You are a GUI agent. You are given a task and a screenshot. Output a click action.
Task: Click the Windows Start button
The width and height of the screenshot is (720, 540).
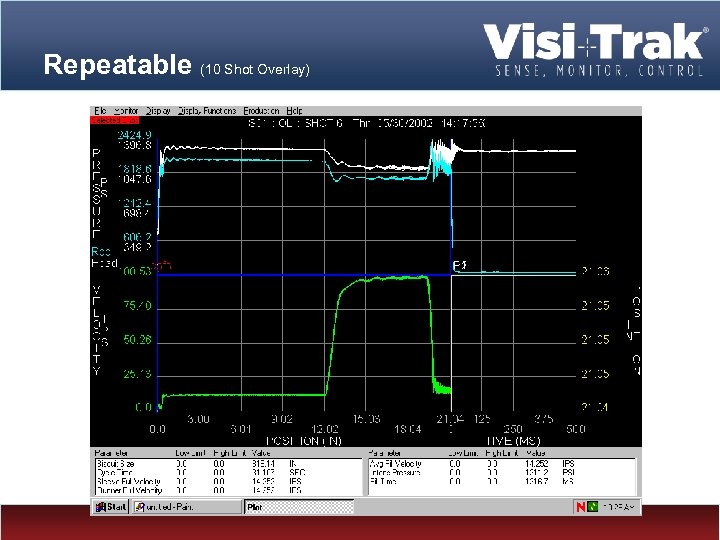click(x=110, y=507)
